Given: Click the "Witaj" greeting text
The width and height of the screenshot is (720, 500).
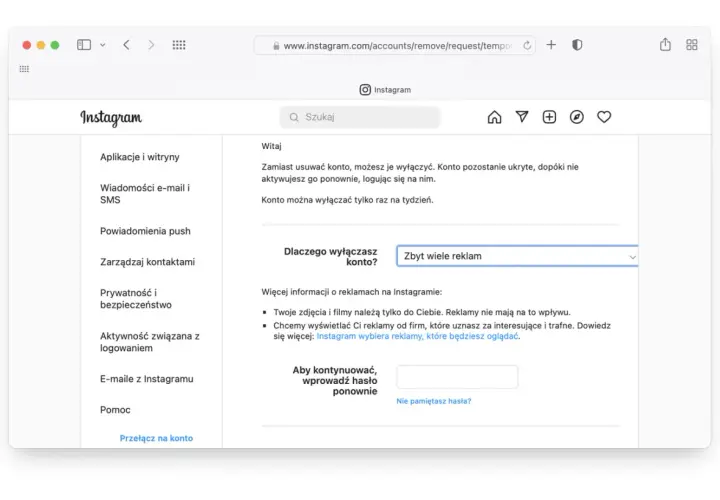Looking at the screenshot, I should click(271, 146).
